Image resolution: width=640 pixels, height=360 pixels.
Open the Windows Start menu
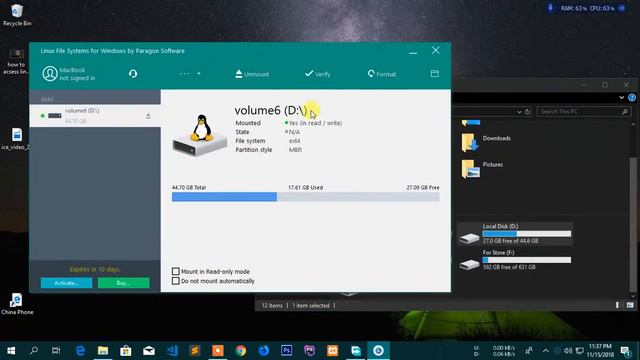coord(11,351)
